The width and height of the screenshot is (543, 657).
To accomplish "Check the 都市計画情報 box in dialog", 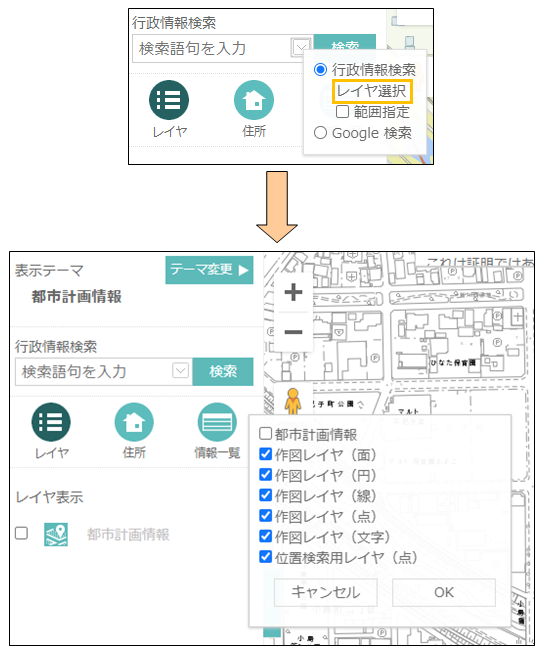I will click(266, 433).
